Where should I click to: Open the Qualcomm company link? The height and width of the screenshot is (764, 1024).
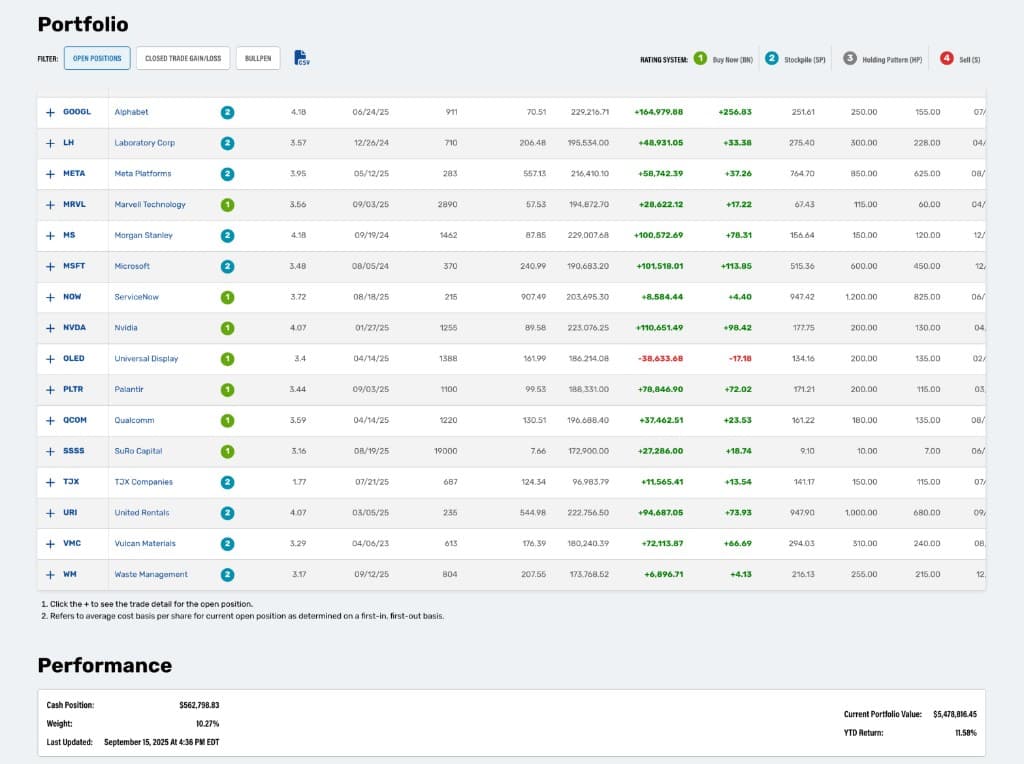click(134, 421)
